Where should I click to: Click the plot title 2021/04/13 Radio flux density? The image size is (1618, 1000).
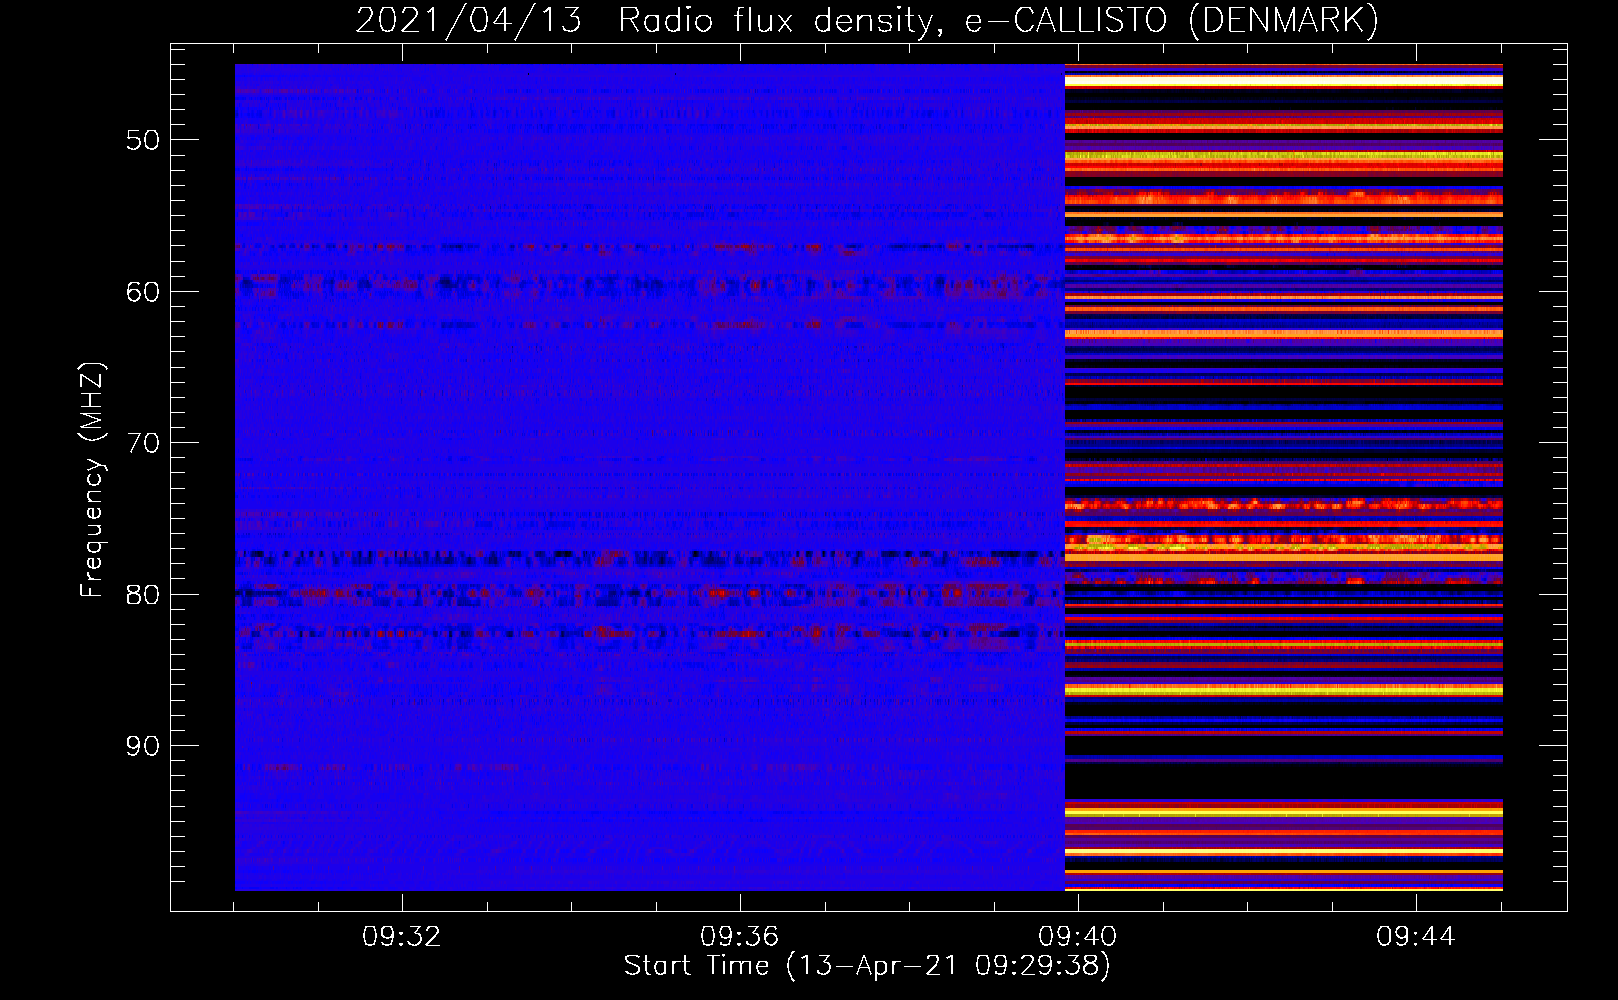coord(867,21)
